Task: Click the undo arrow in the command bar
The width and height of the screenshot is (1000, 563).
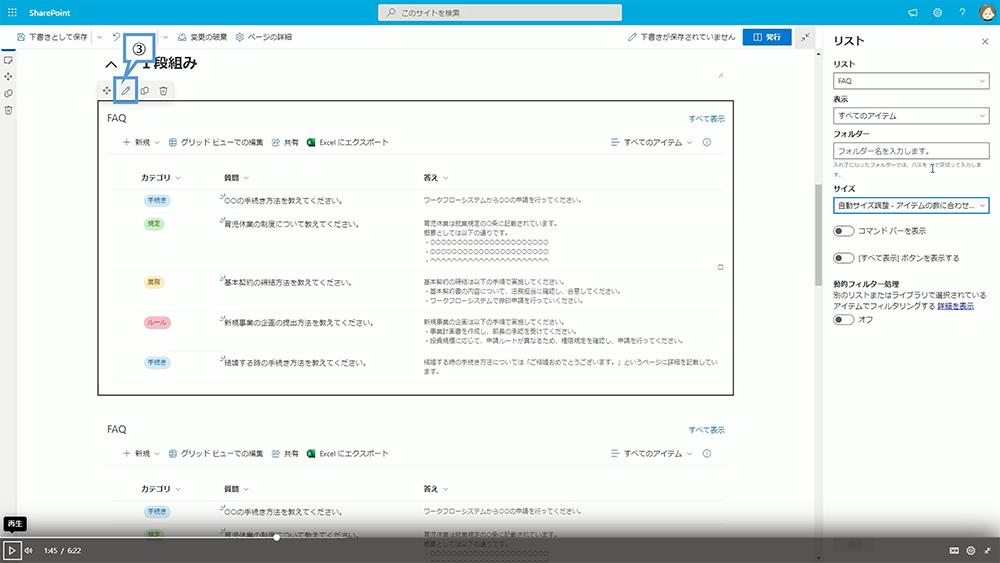Action: coord(116,37)
